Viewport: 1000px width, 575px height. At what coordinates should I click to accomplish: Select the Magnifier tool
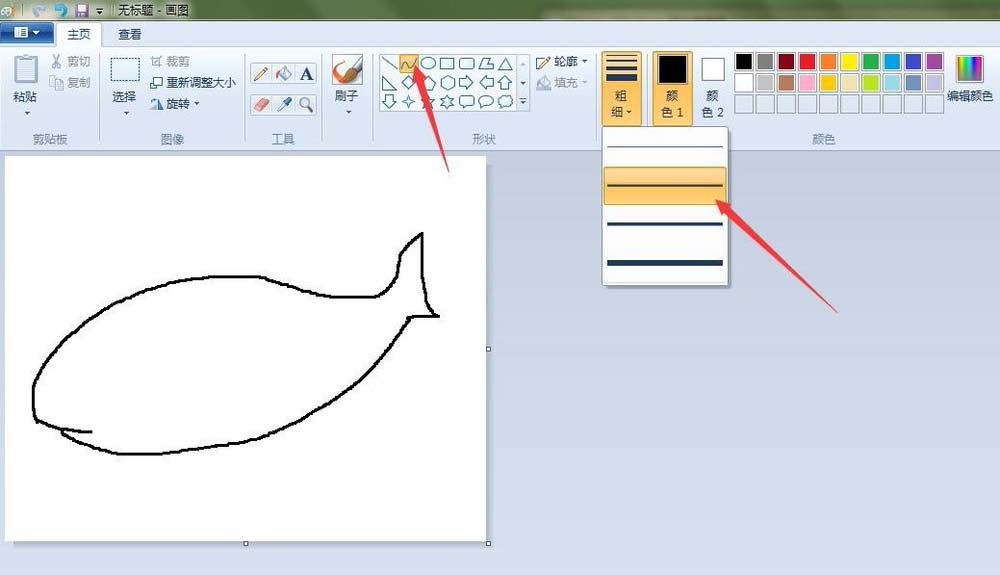(307, 104)
